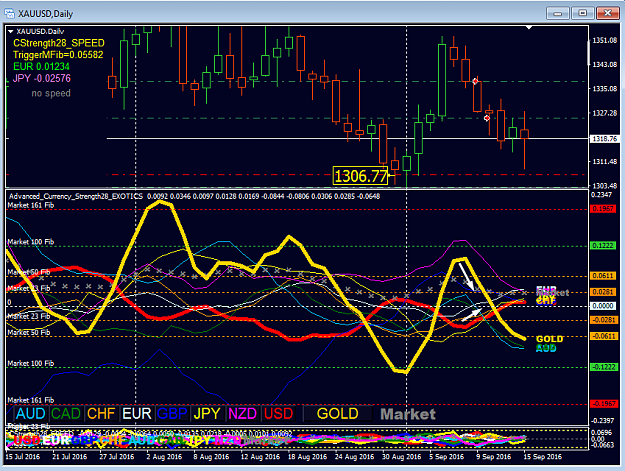Click the 5 Sep 2016 date label
Image resolution: width=625 pixels, height=471 pixels.
click(x=446, y=457)
